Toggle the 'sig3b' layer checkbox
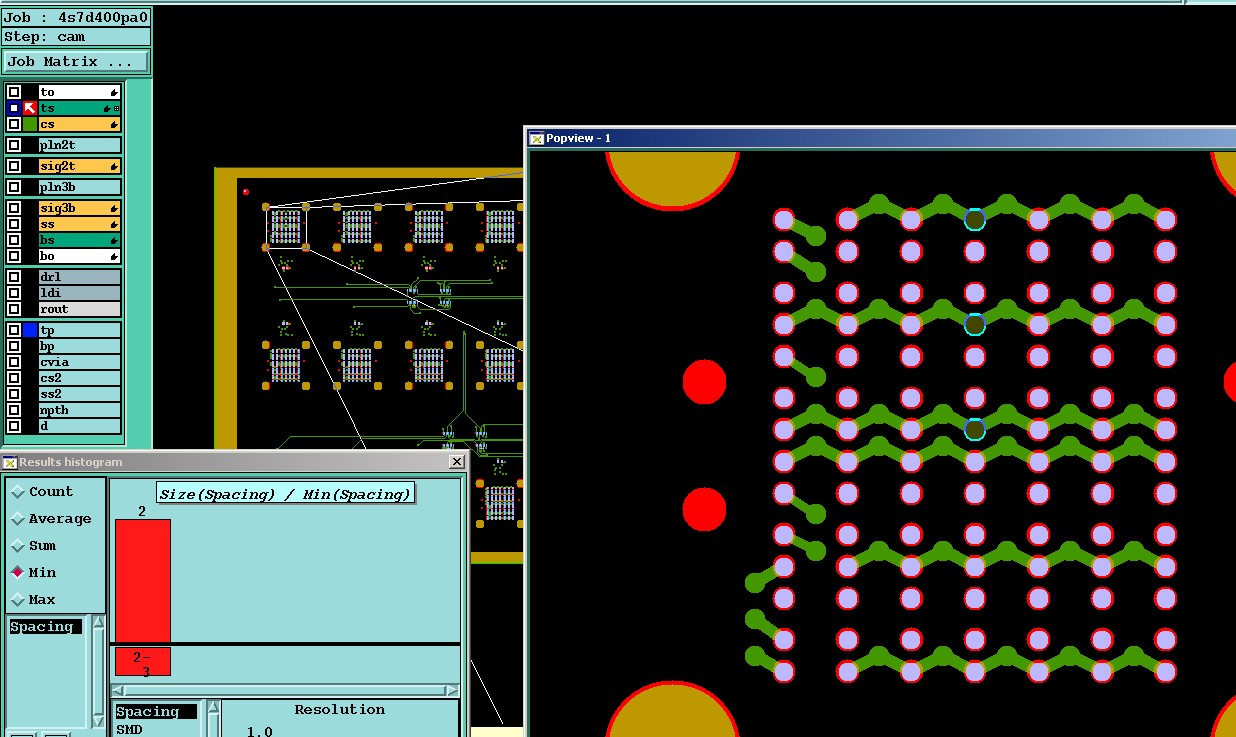 (x=14, y=208)
